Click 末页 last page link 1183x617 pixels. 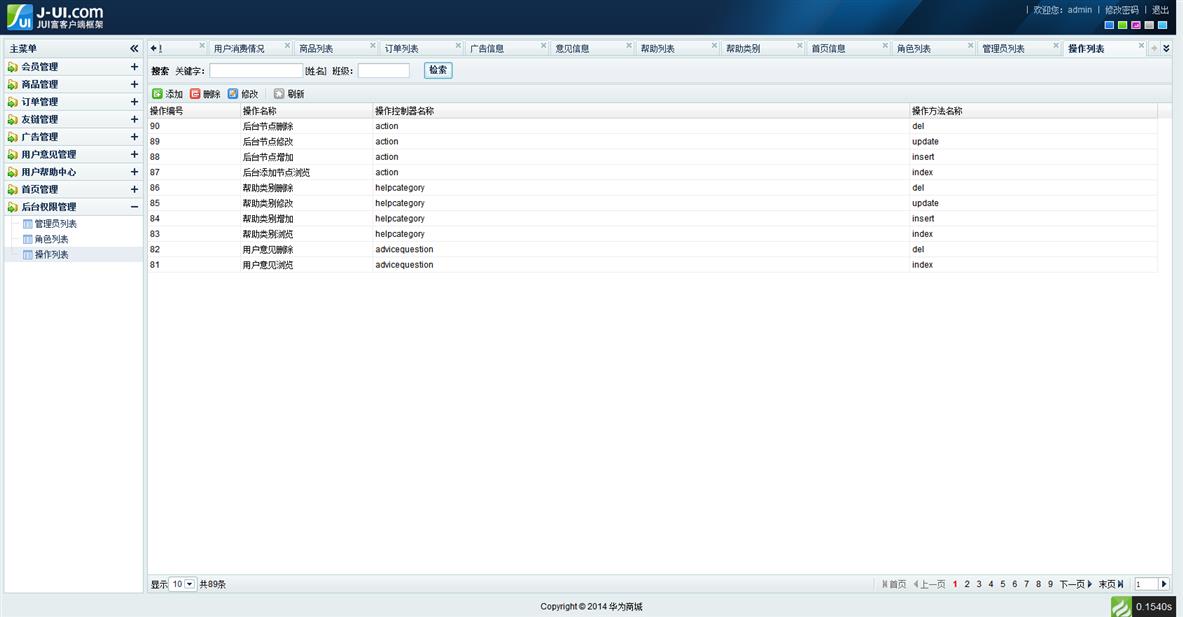point(1111,584)
